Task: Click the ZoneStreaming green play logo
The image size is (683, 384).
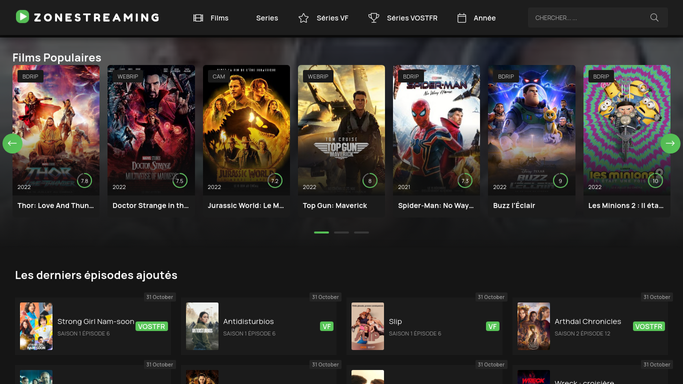Action: tap(22, 17)
